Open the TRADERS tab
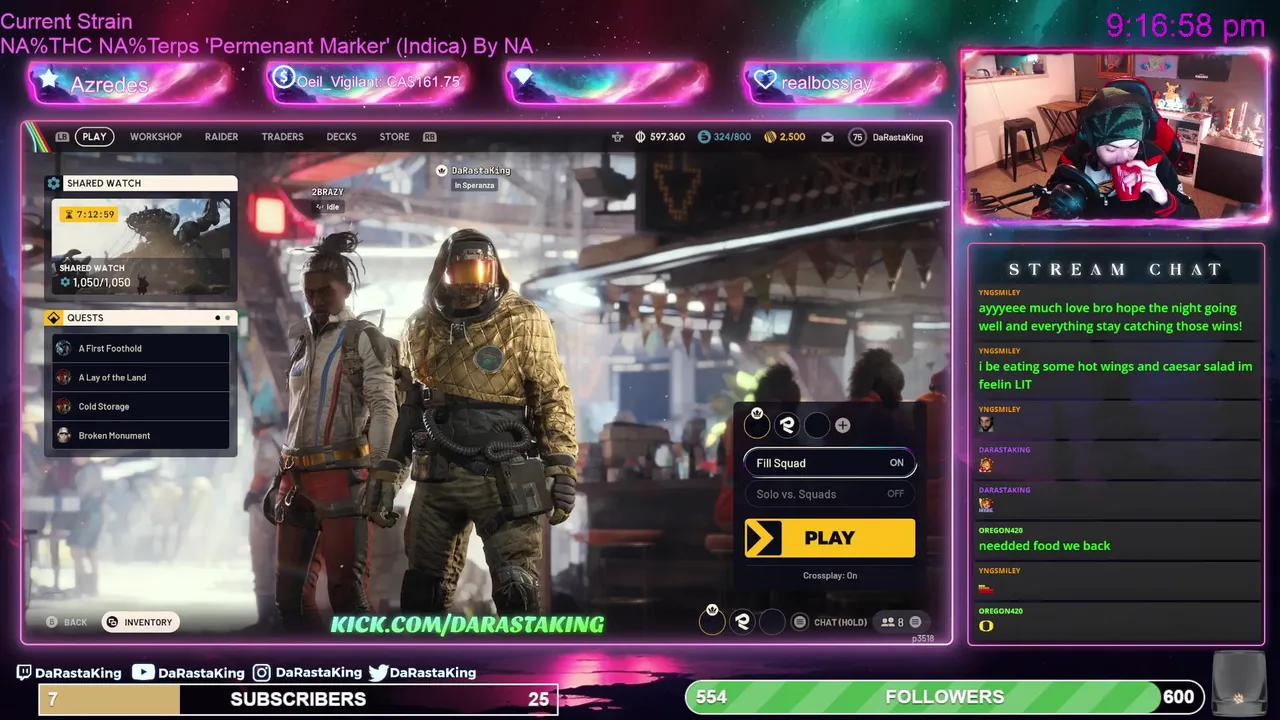The width and height of the screenshot is (1280, 720). (x=282, y=137)
